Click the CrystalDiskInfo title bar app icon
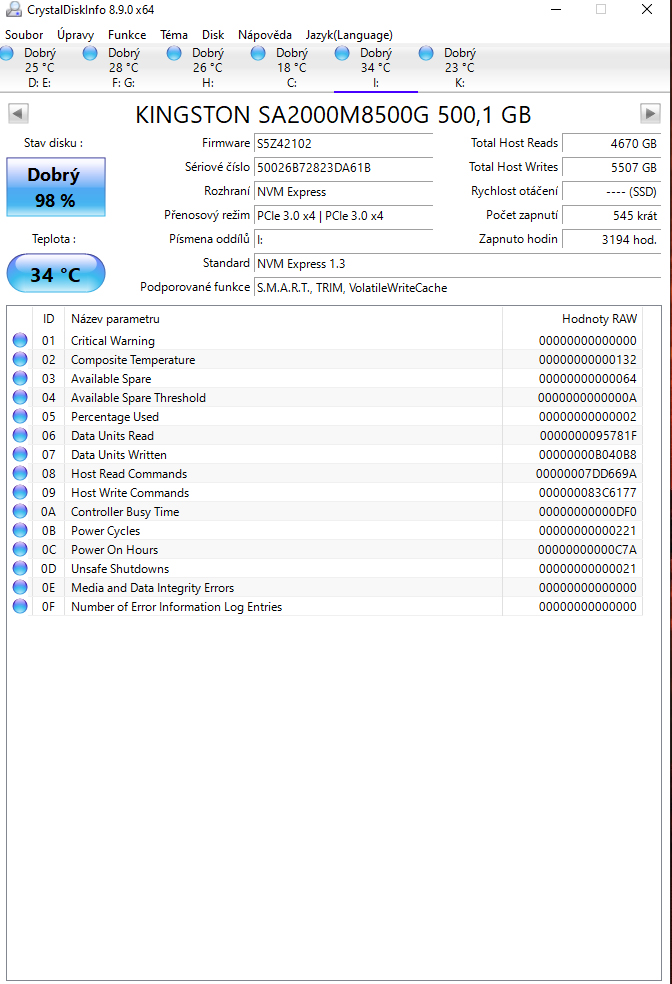The height and width of the screenshot is (984, 672). [x=13, y=9]
